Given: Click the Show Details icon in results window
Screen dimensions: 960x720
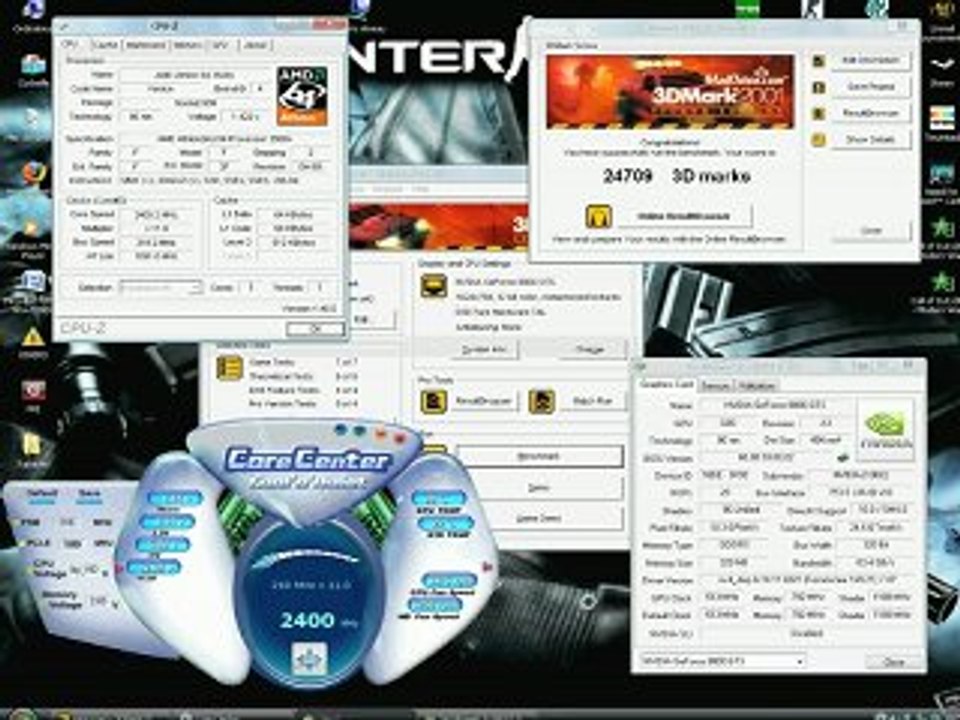Looking at the screenshot, I should click(819, 140).
